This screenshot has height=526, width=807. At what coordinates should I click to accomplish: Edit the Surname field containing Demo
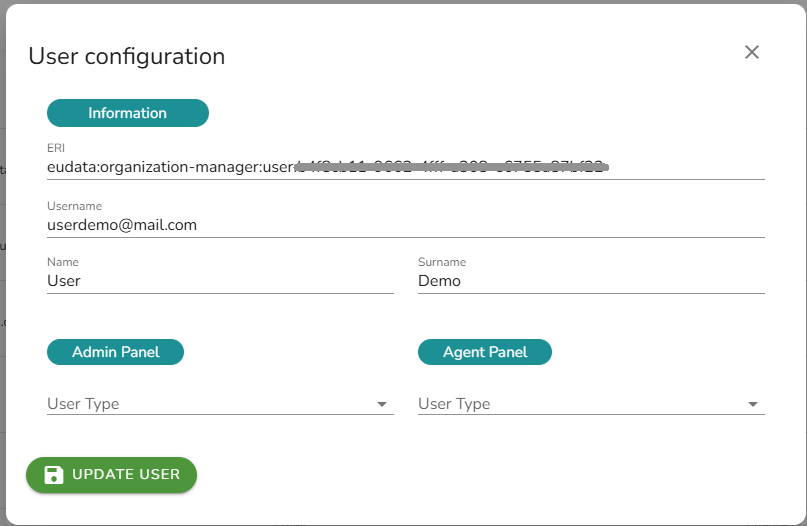(x=591, y=281)
